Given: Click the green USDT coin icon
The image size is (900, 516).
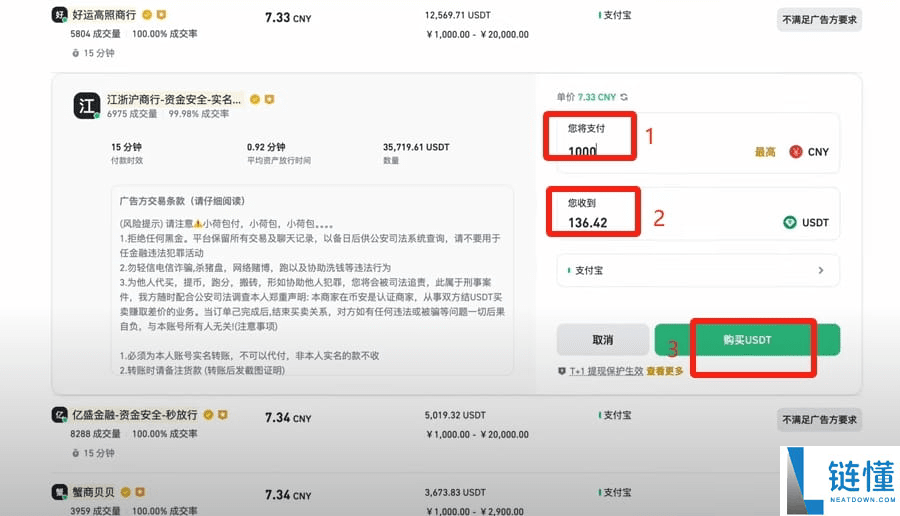Looking at the screenshot, I should (x=790, y=222).
